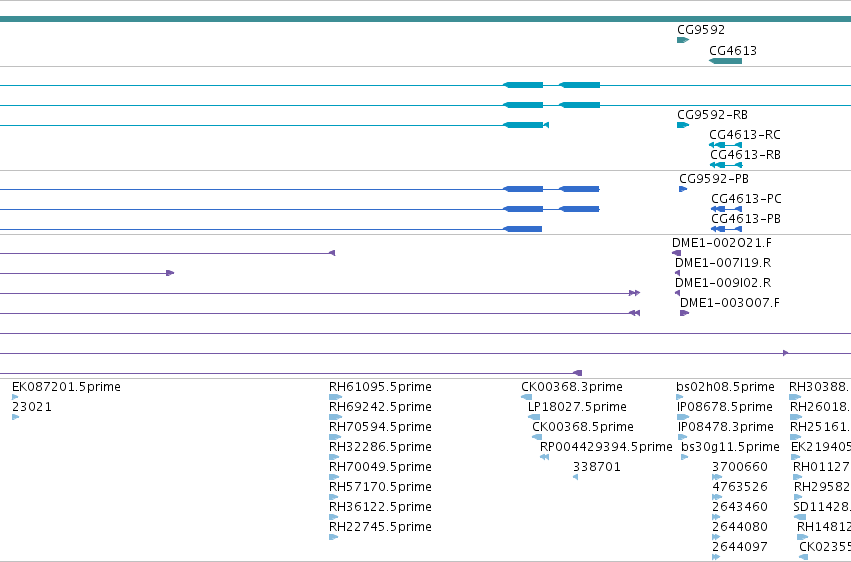Select the DME1-009I02.R label
The image size is (851, 562).
click(x=723, y=283)
